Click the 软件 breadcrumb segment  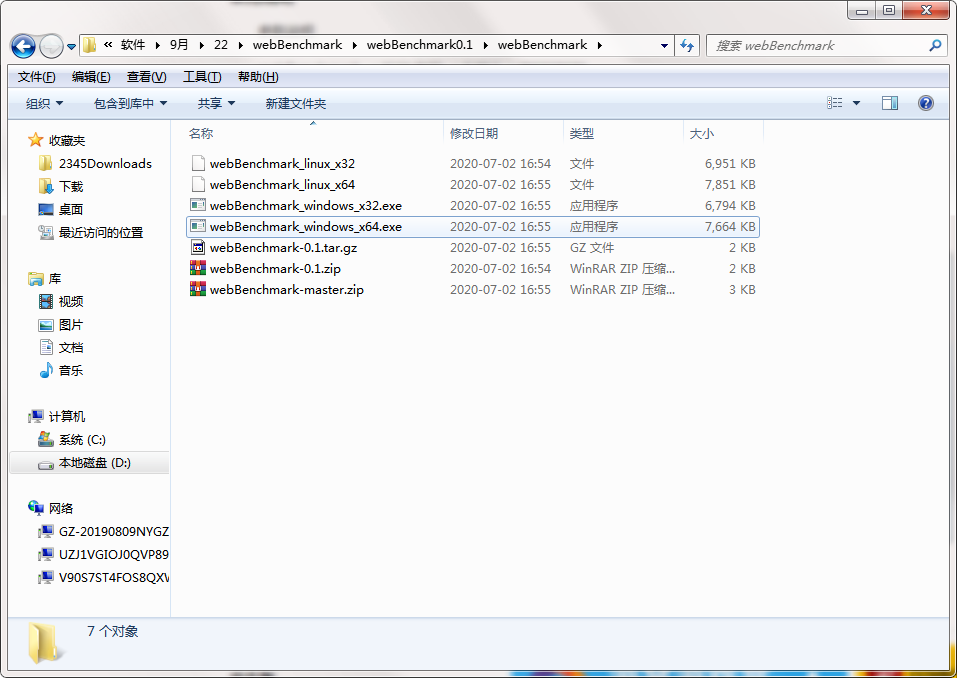click(132, 45)
